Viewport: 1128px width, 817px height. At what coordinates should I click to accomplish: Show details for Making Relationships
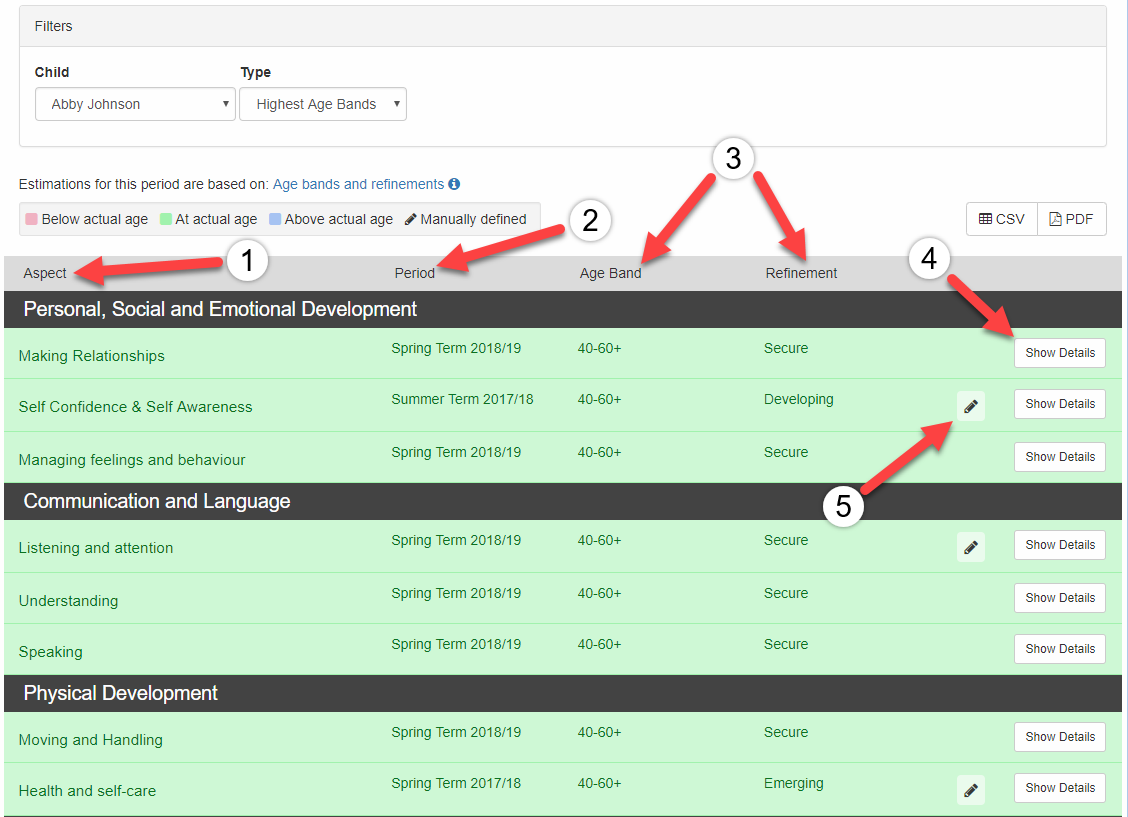point(1059,353)
